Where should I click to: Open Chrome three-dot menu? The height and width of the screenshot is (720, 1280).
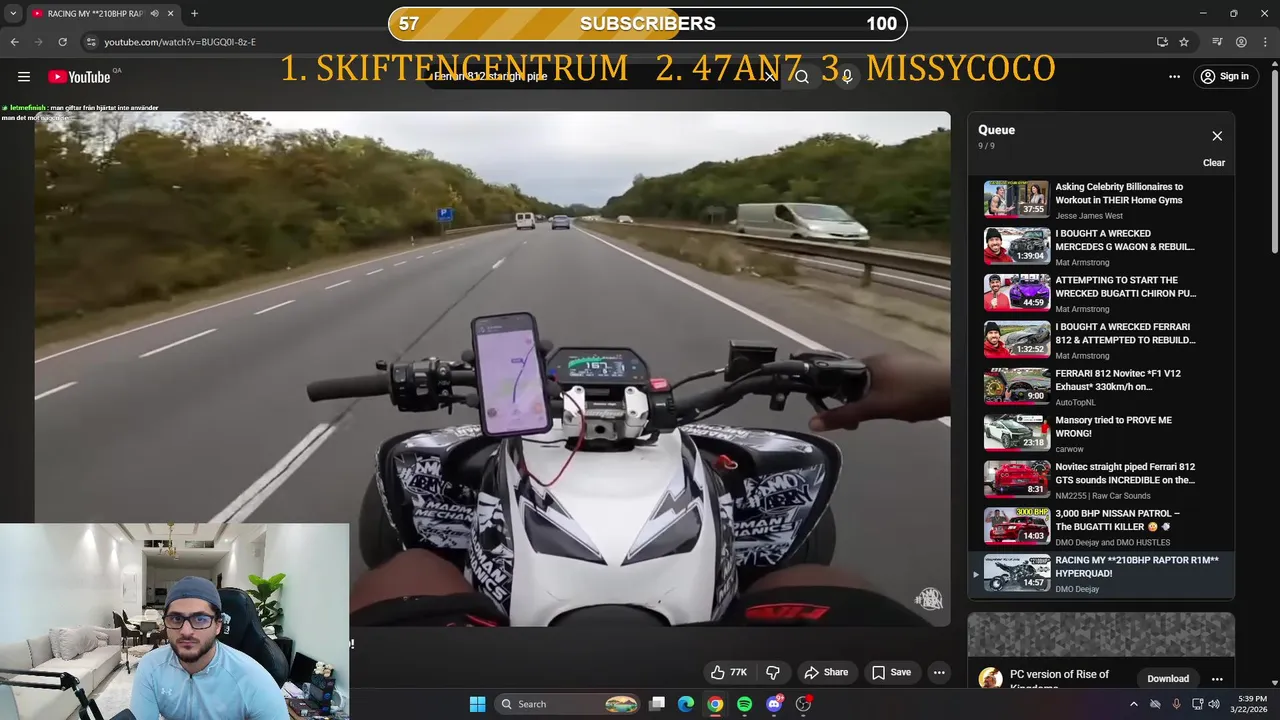coord(1265,42)
